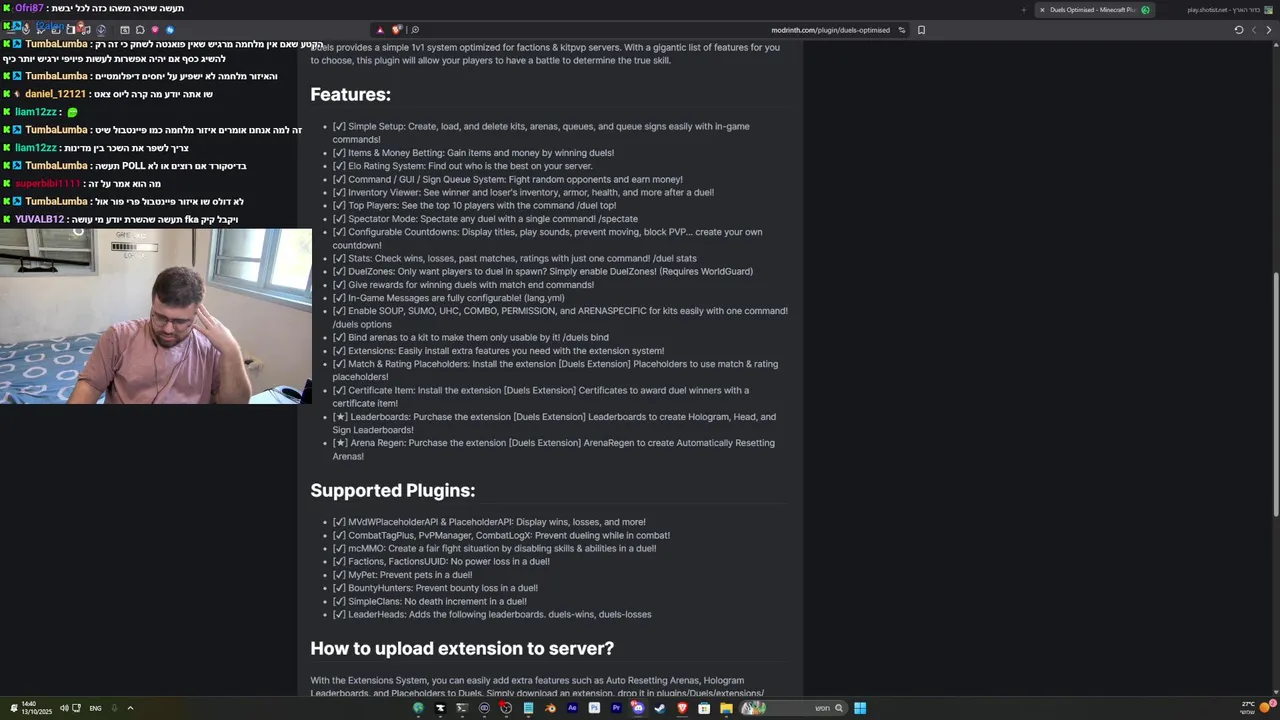The width and height of the screenshot is (1280, 720).
Task: Click the 'Inventory Viewer' feature line
Action: 523,193
